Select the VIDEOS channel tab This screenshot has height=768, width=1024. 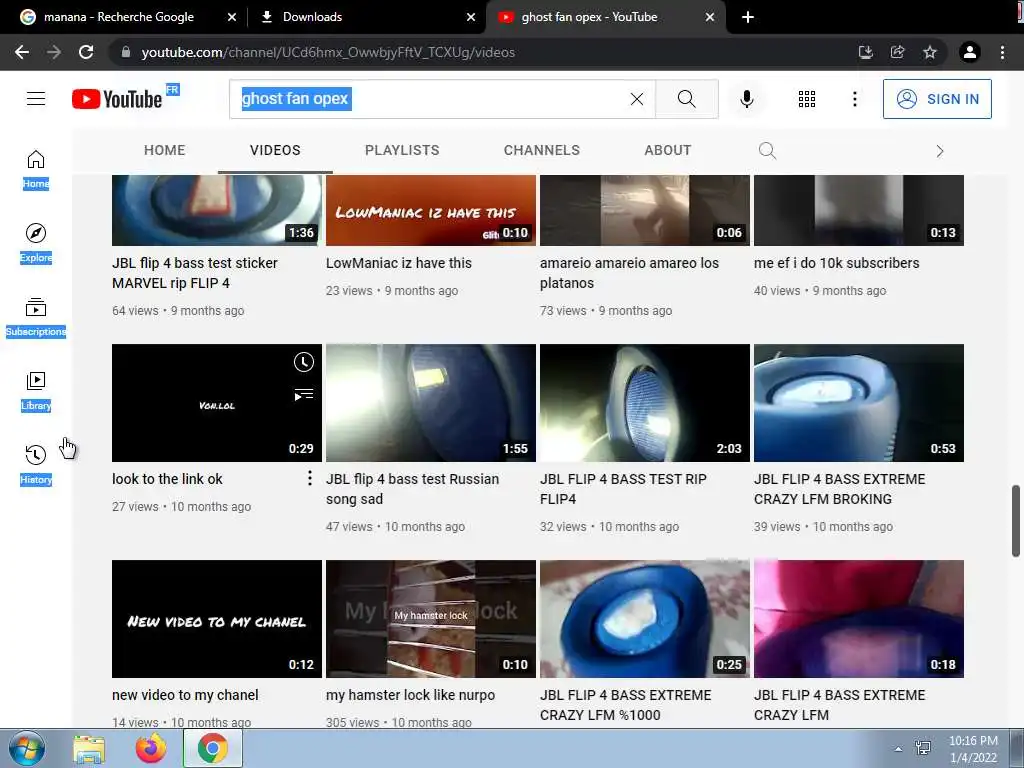pyautogui.click(x=275, y=150)
